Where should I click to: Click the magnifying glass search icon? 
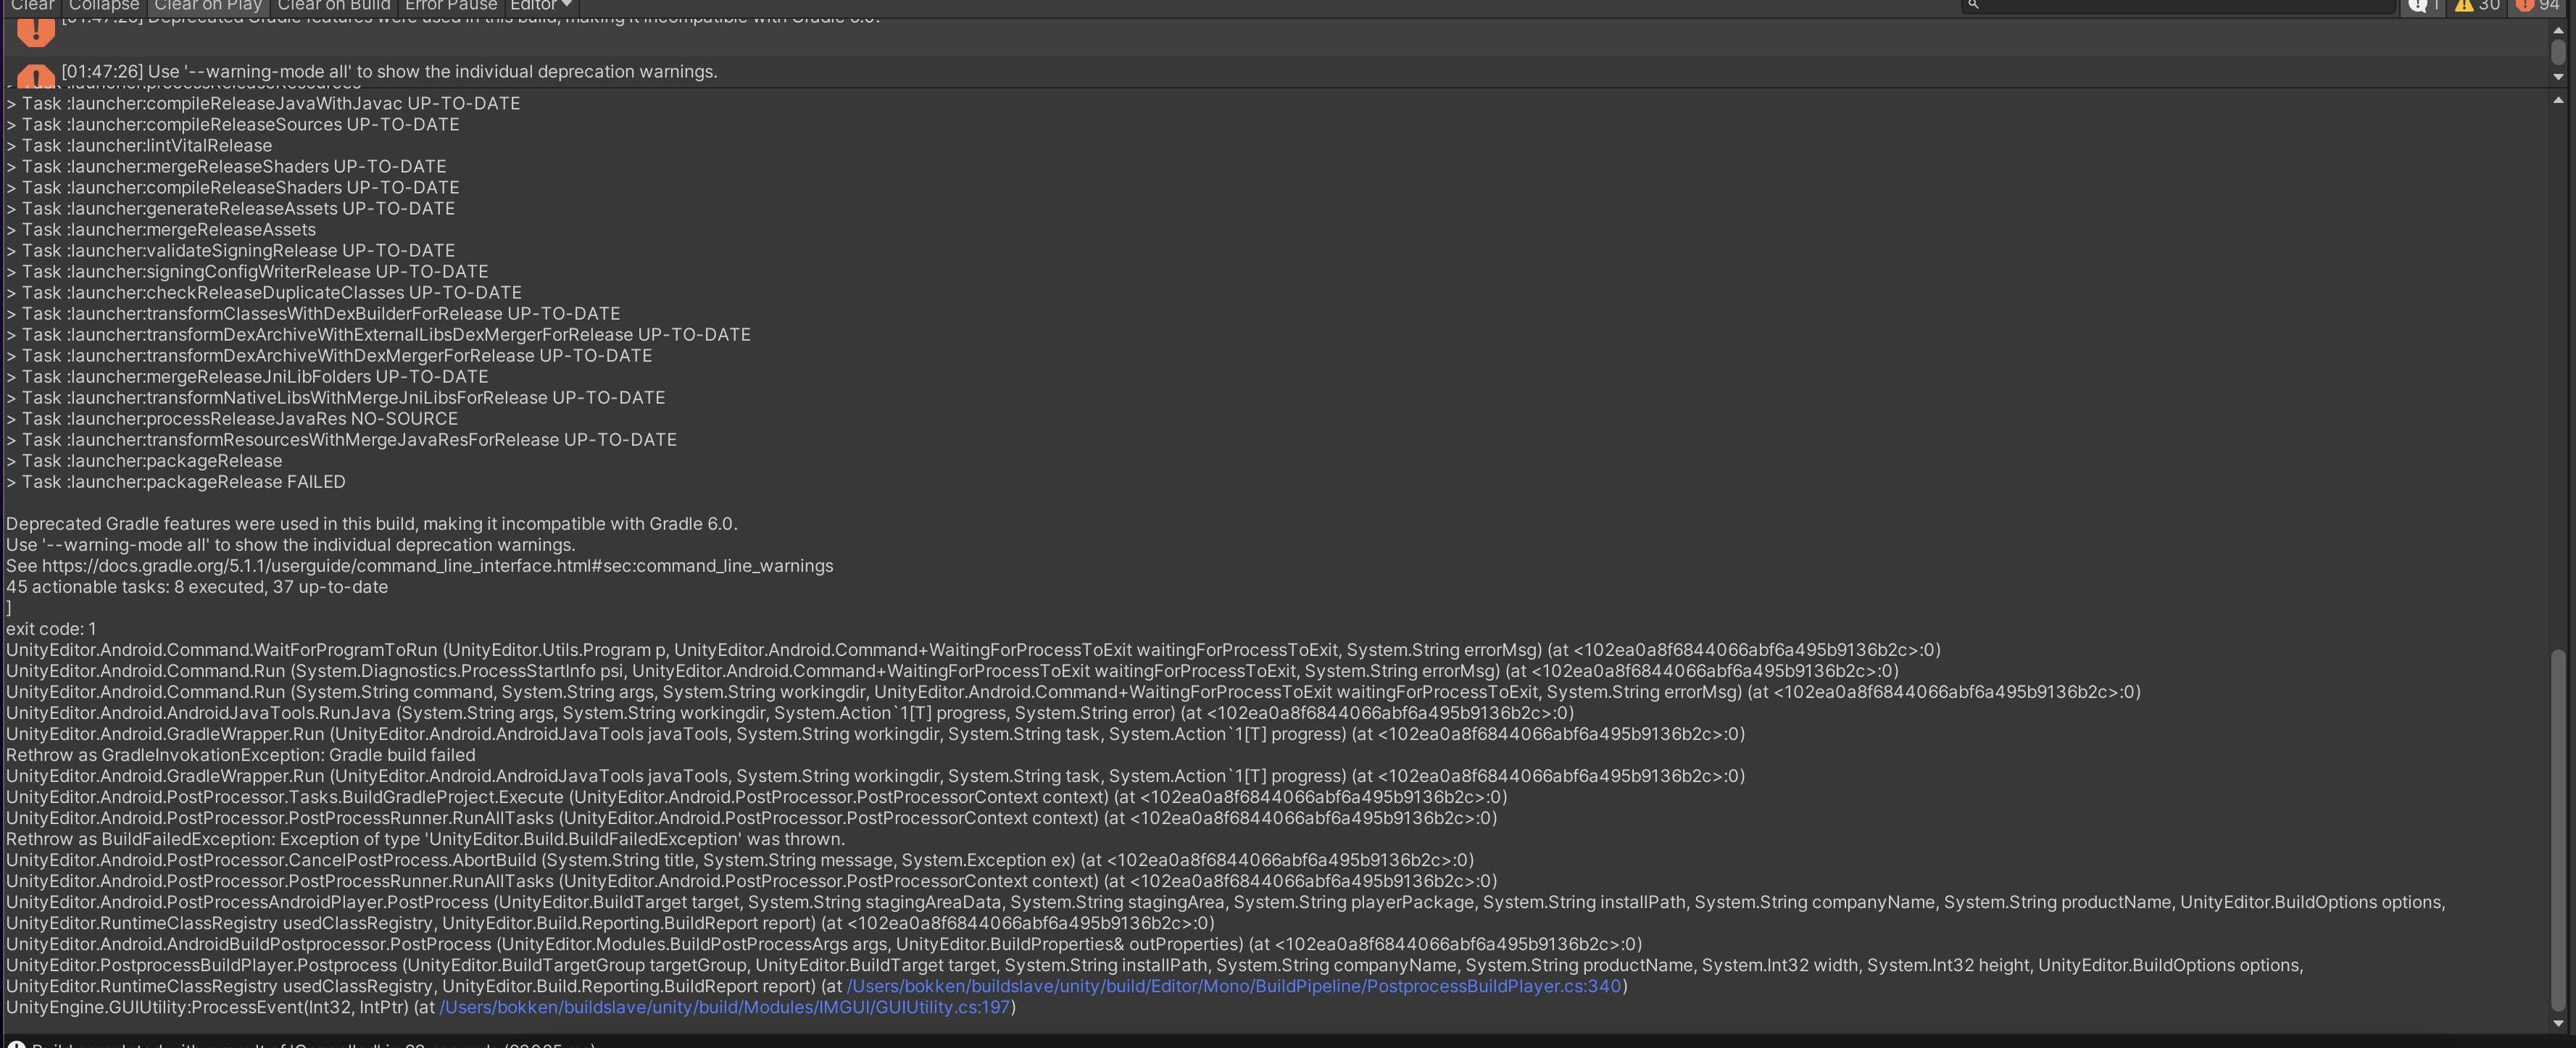[1973, 6]
